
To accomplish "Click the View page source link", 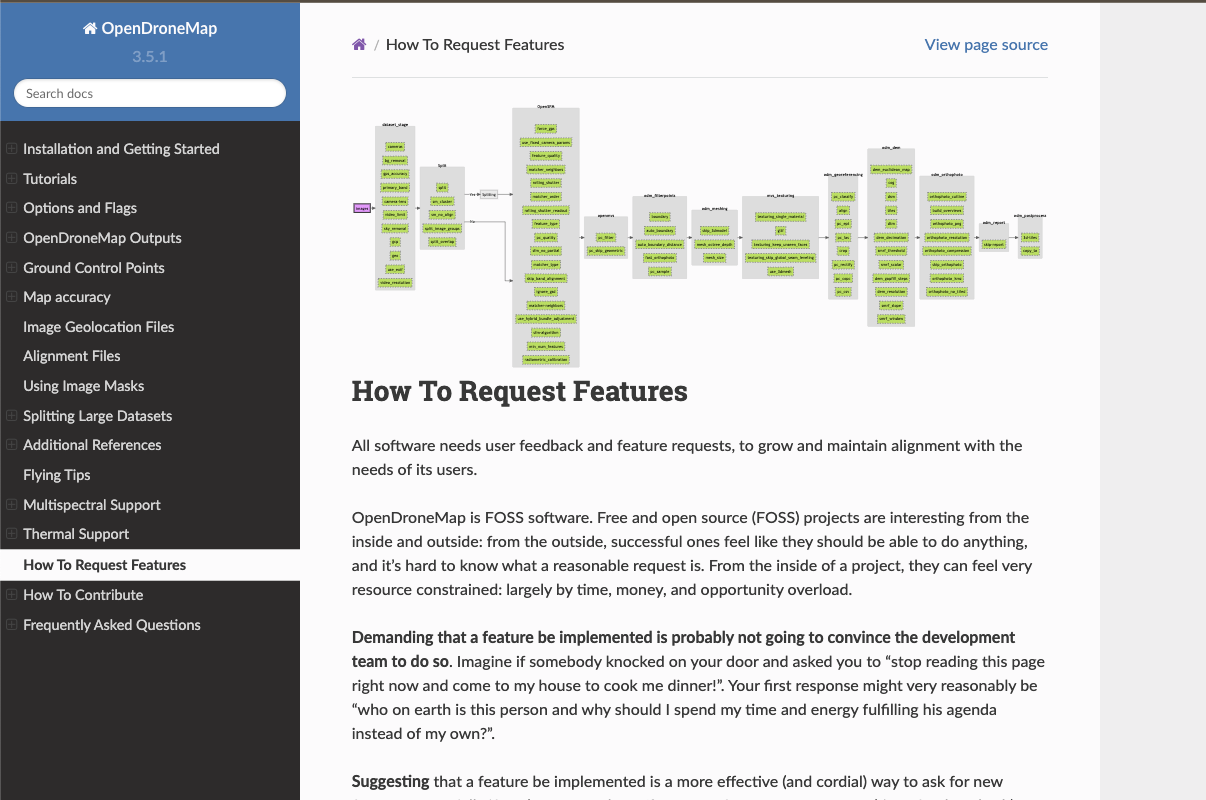I will click(x=986, y=44).
